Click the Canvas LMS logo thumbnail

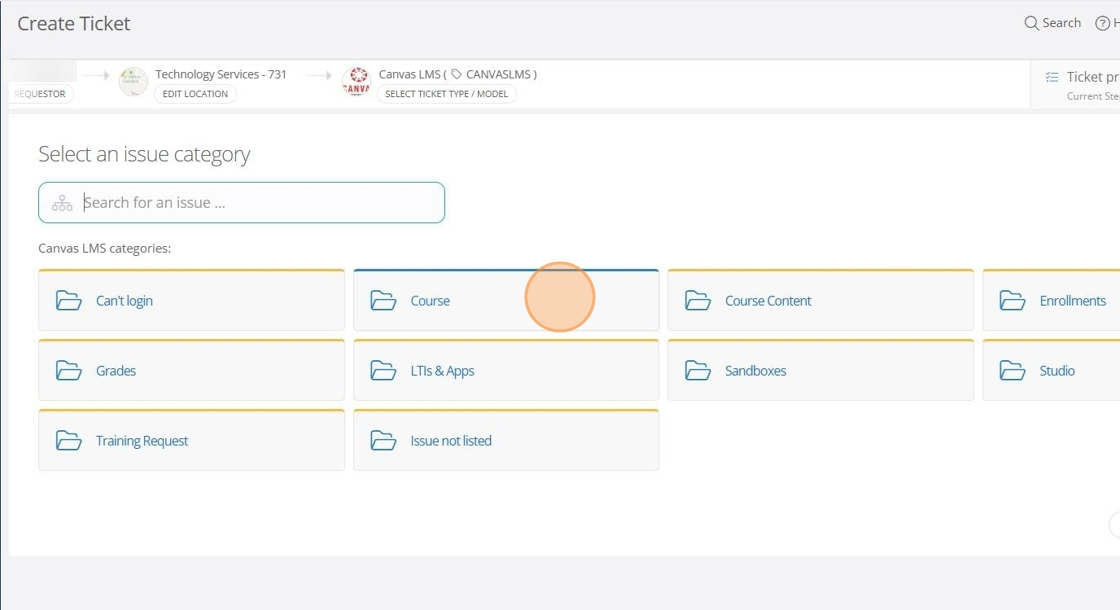356,82
